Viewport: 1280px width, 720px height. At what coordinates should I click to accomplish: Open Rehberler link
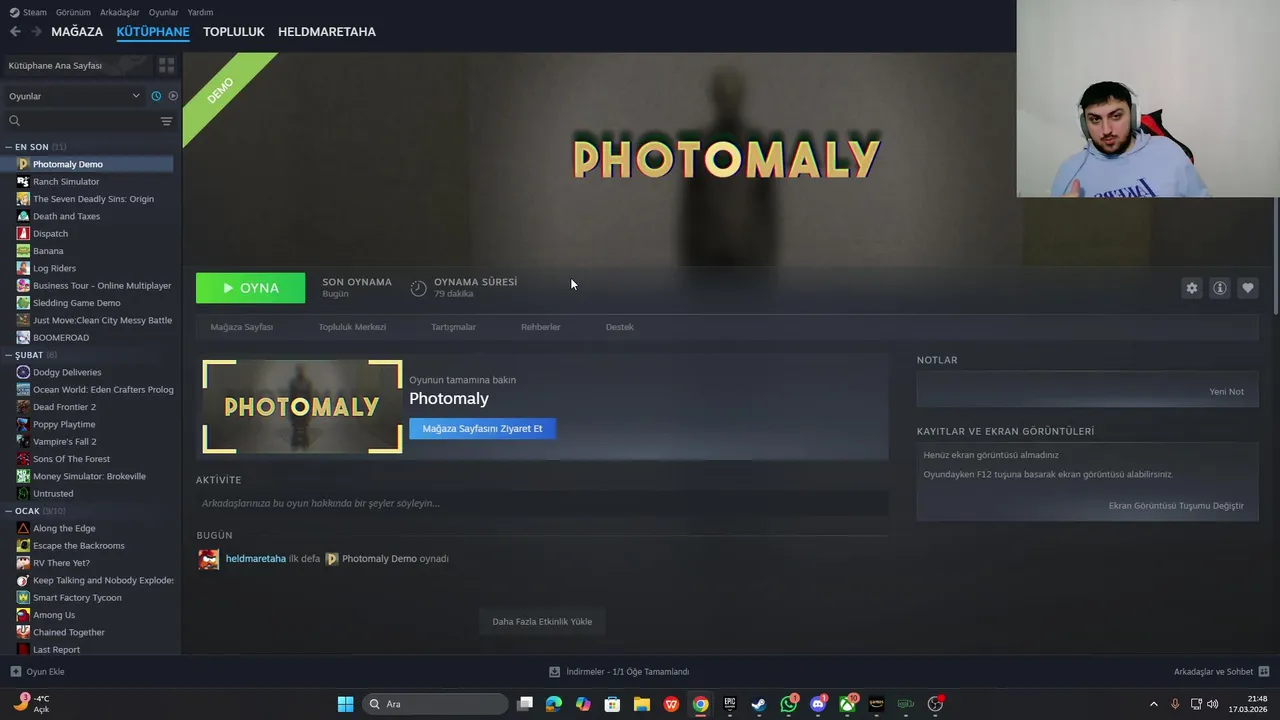click(x=540, y=327)
